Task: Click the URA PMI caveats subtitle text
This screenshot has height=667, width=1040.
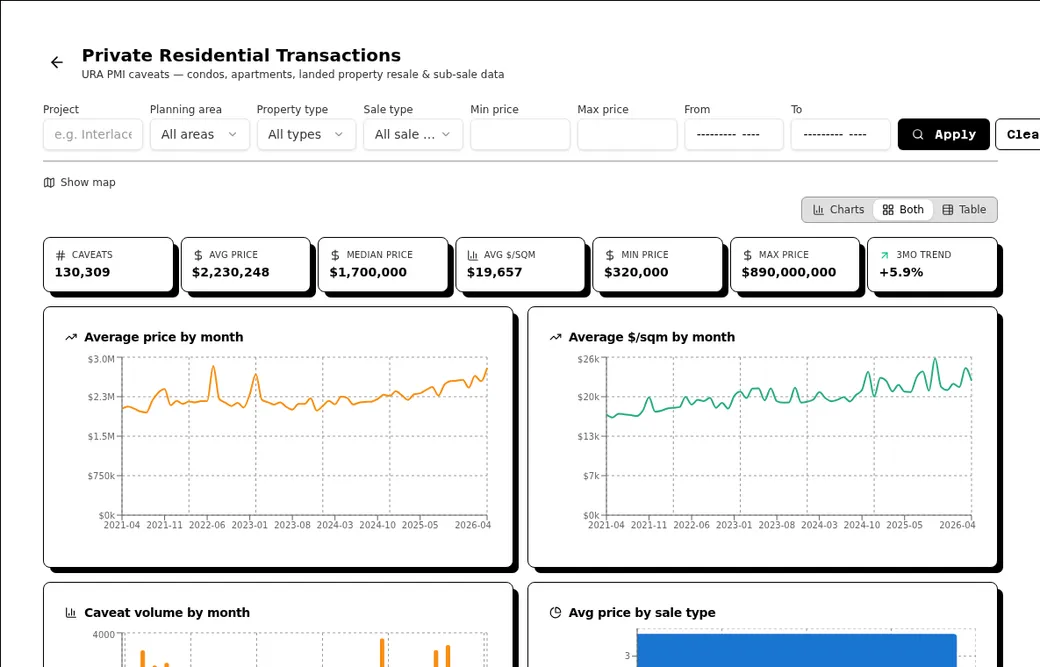Action: pos(292,74)
